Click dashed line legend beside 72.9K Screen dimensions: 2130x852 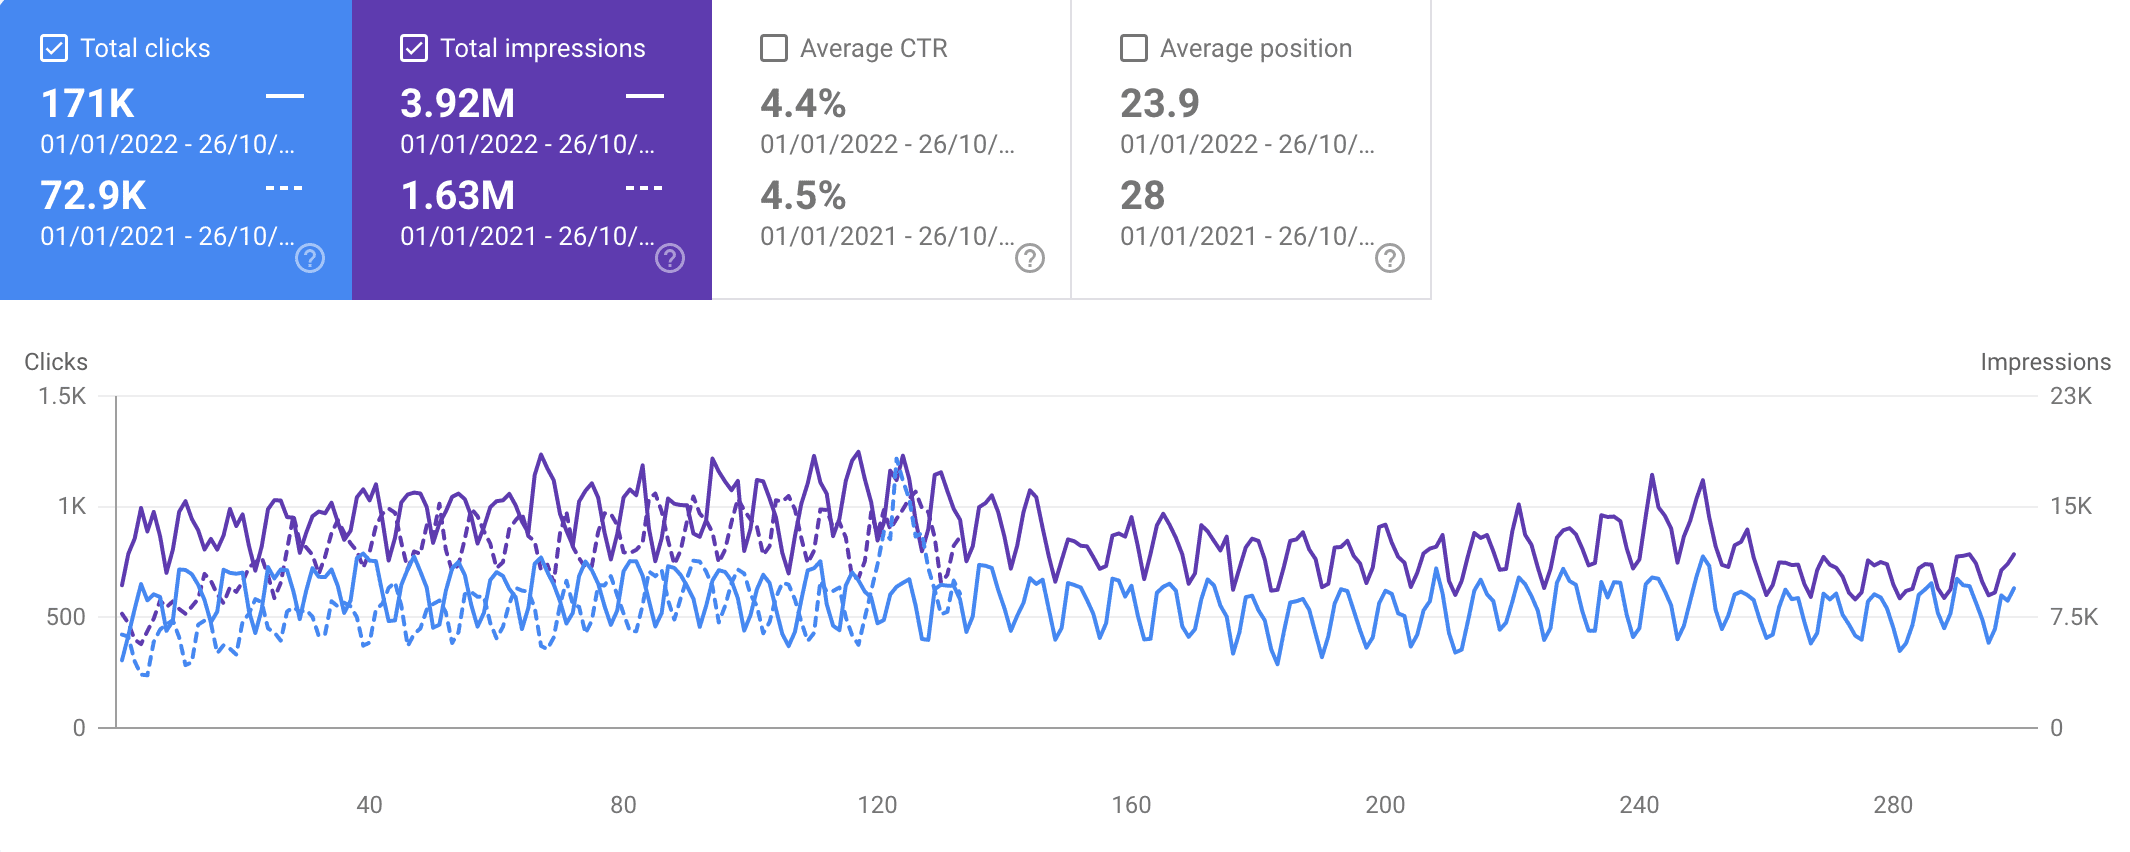pos(285,188)
